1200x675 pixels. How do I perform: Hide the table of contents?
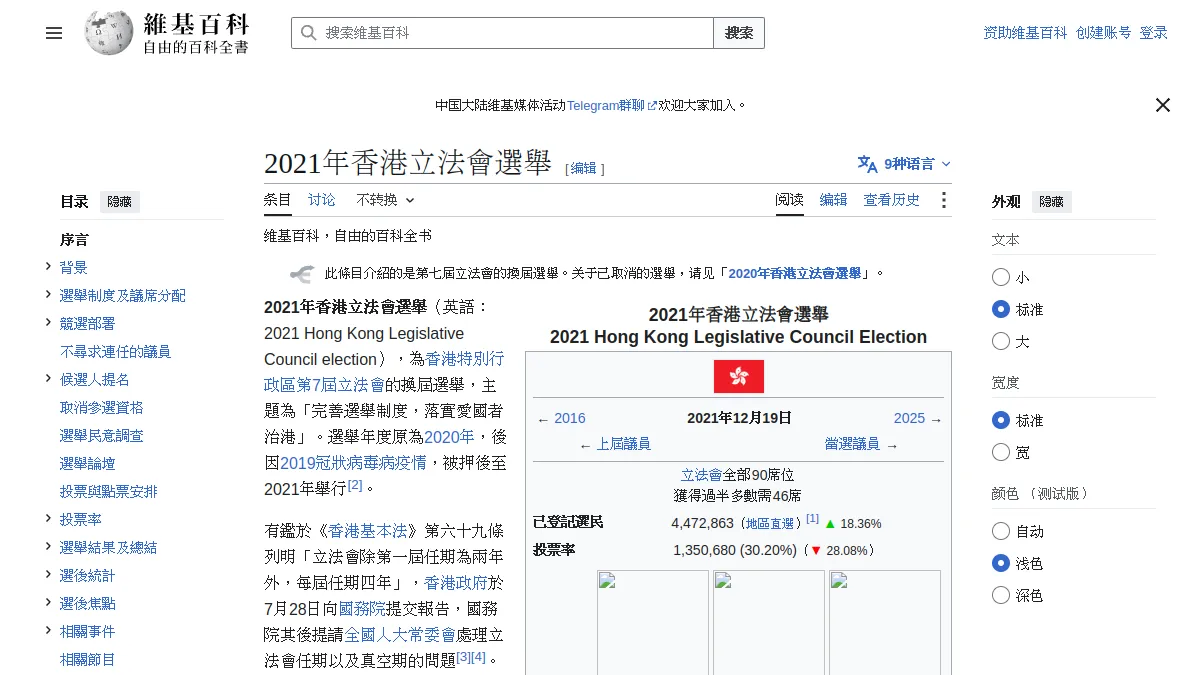point(119,202)
